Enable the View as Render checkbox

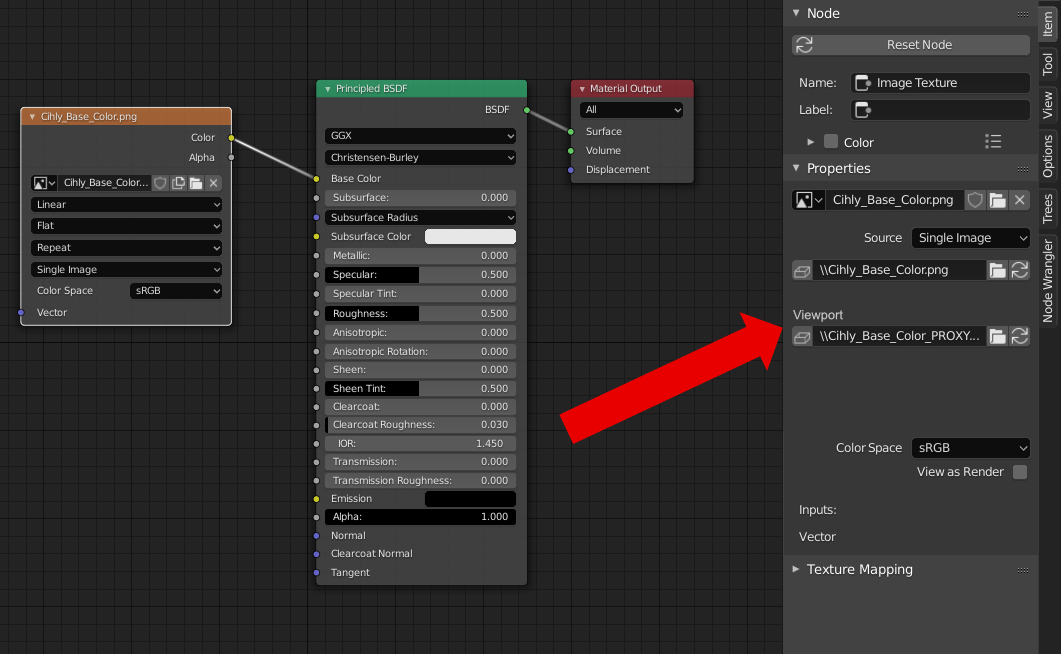tap(1020, 472)
